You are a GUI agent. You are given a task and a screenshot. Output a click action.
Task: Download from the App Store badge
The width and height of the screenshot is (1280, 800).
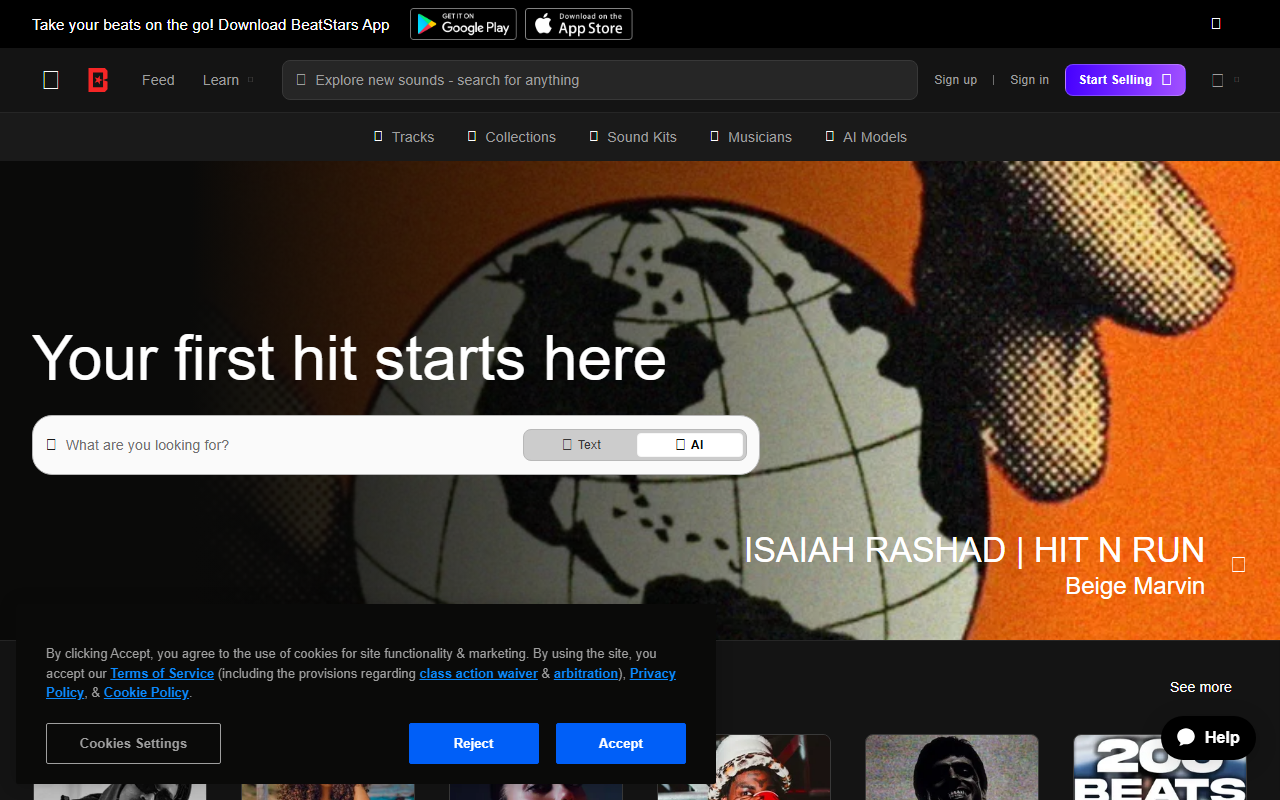tap(579, 24)
